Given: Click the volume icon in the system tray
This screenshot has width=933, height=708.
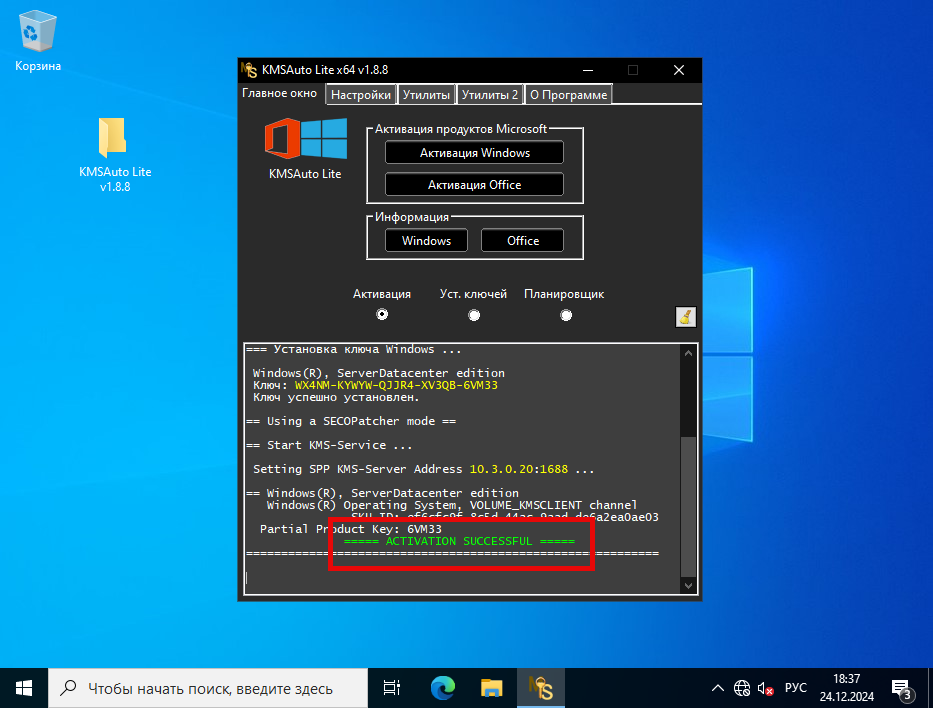Looking at the screenshot, I should point(762,687).
